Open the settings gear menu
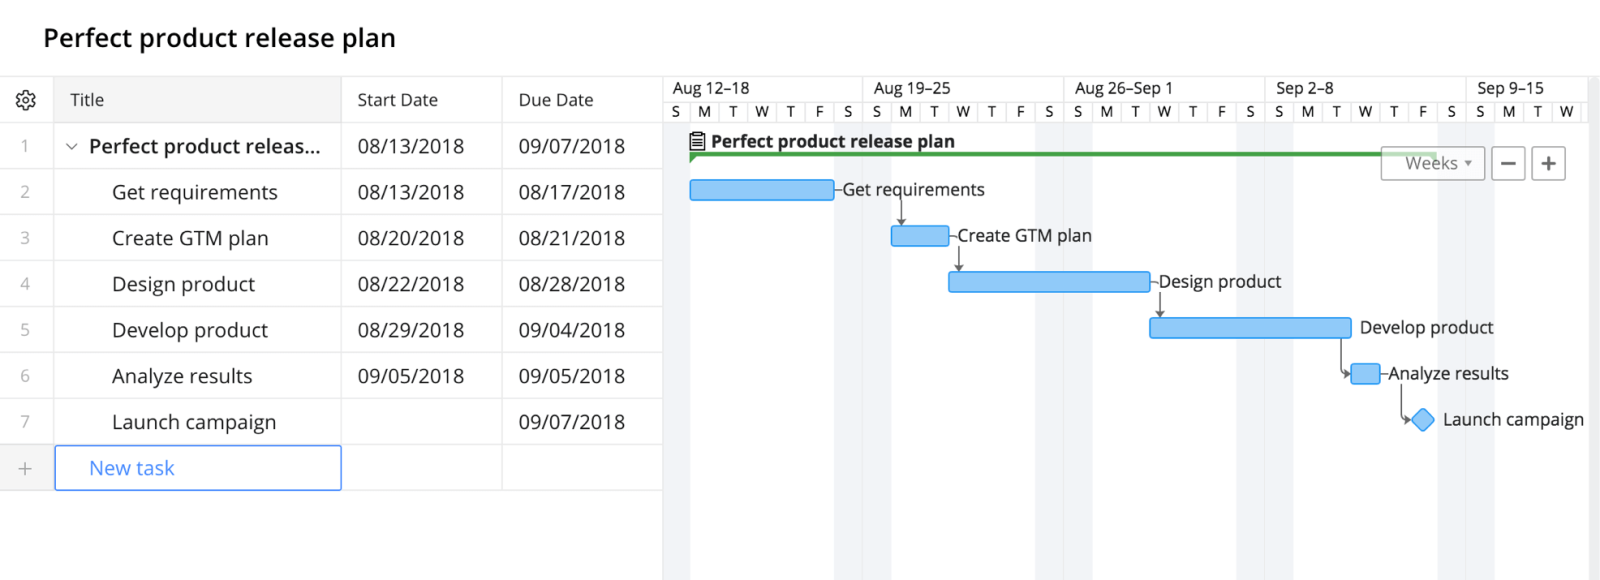 [x=25, y=99]
